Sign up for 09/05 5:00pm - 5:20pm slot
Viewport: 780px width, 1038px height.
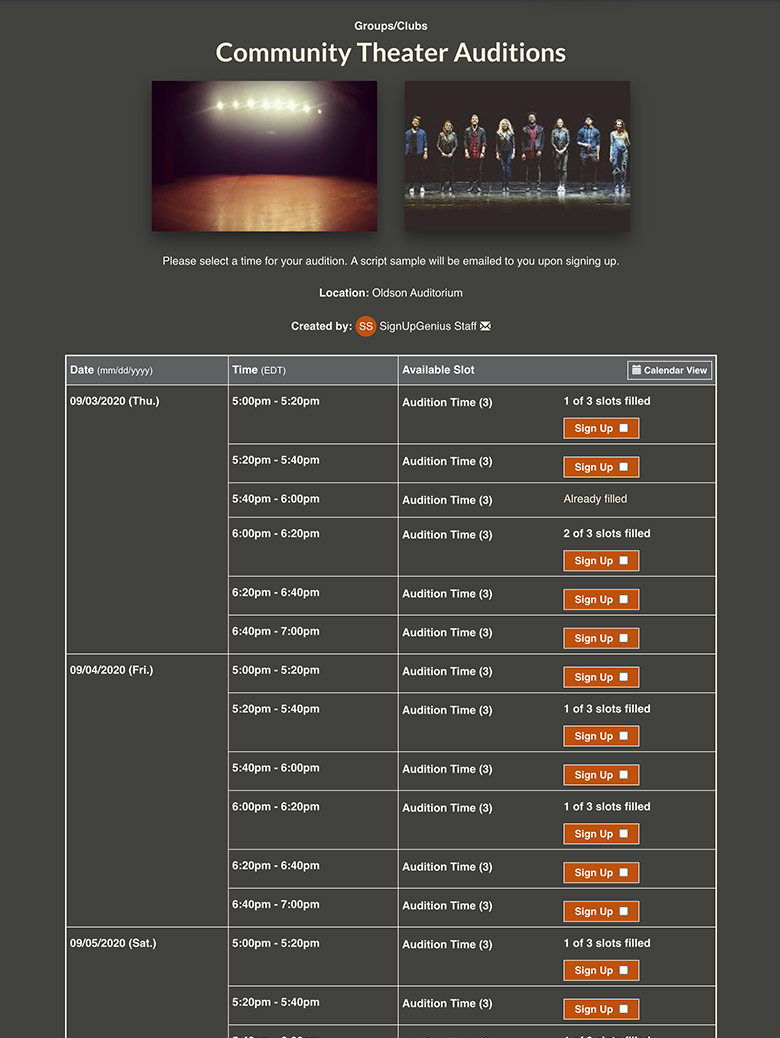[x=600, y=971]
